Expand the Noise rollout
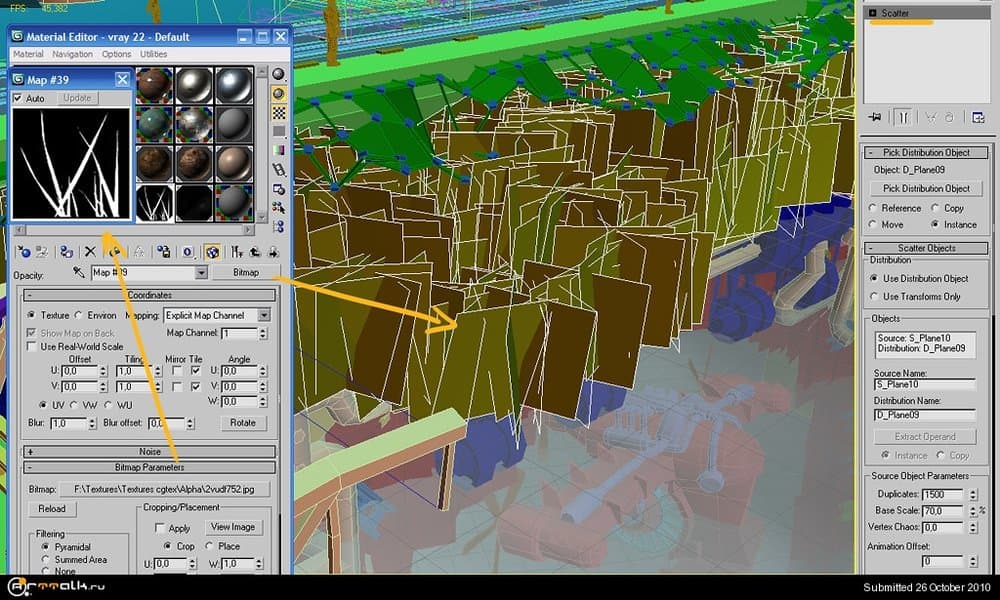Image resolution: width=1000 pixels, height=600 pixels. tap(150, 452)
